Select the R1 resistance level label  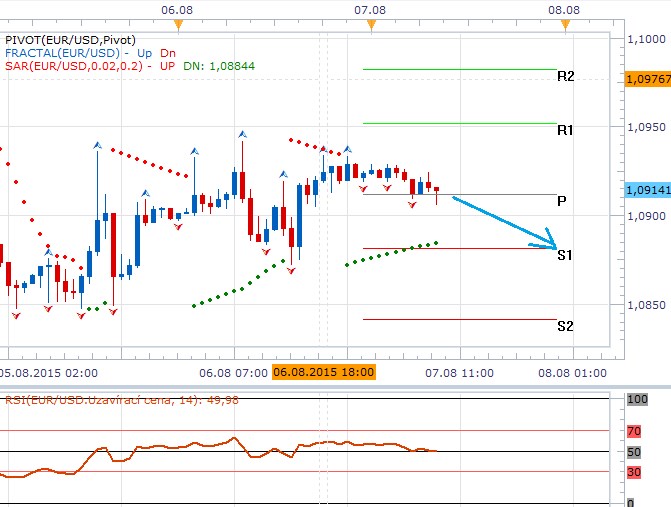(x=565, y=130)
